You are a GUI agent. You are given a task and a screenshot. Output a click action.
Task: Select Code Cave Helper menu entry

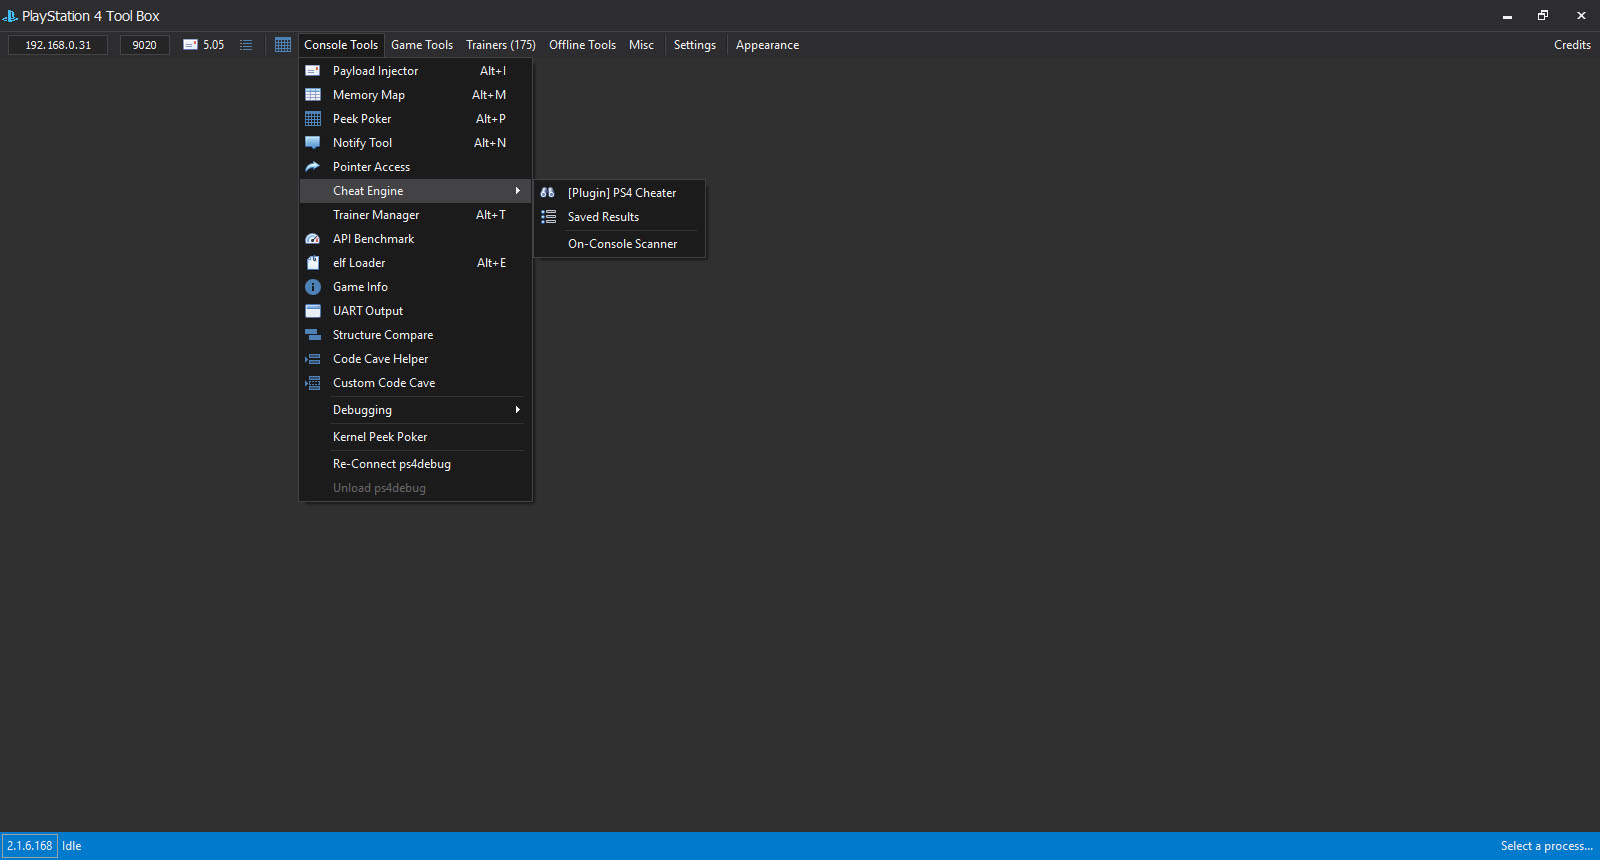pos(415,359)
